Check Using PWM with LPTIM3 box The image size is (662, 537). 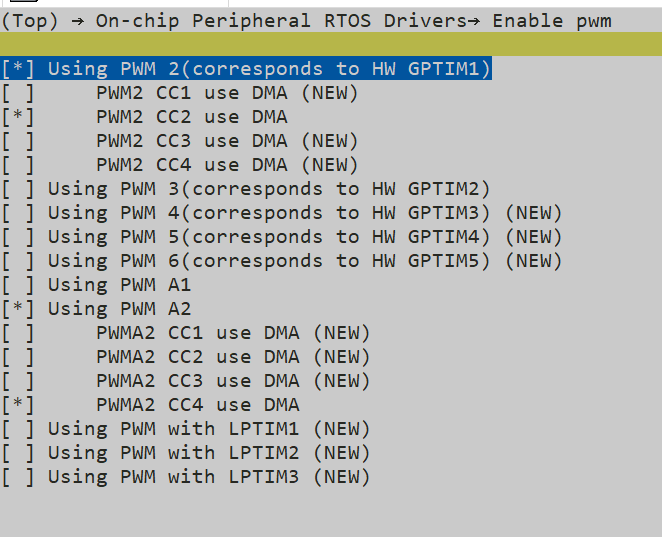pos(19,477)
